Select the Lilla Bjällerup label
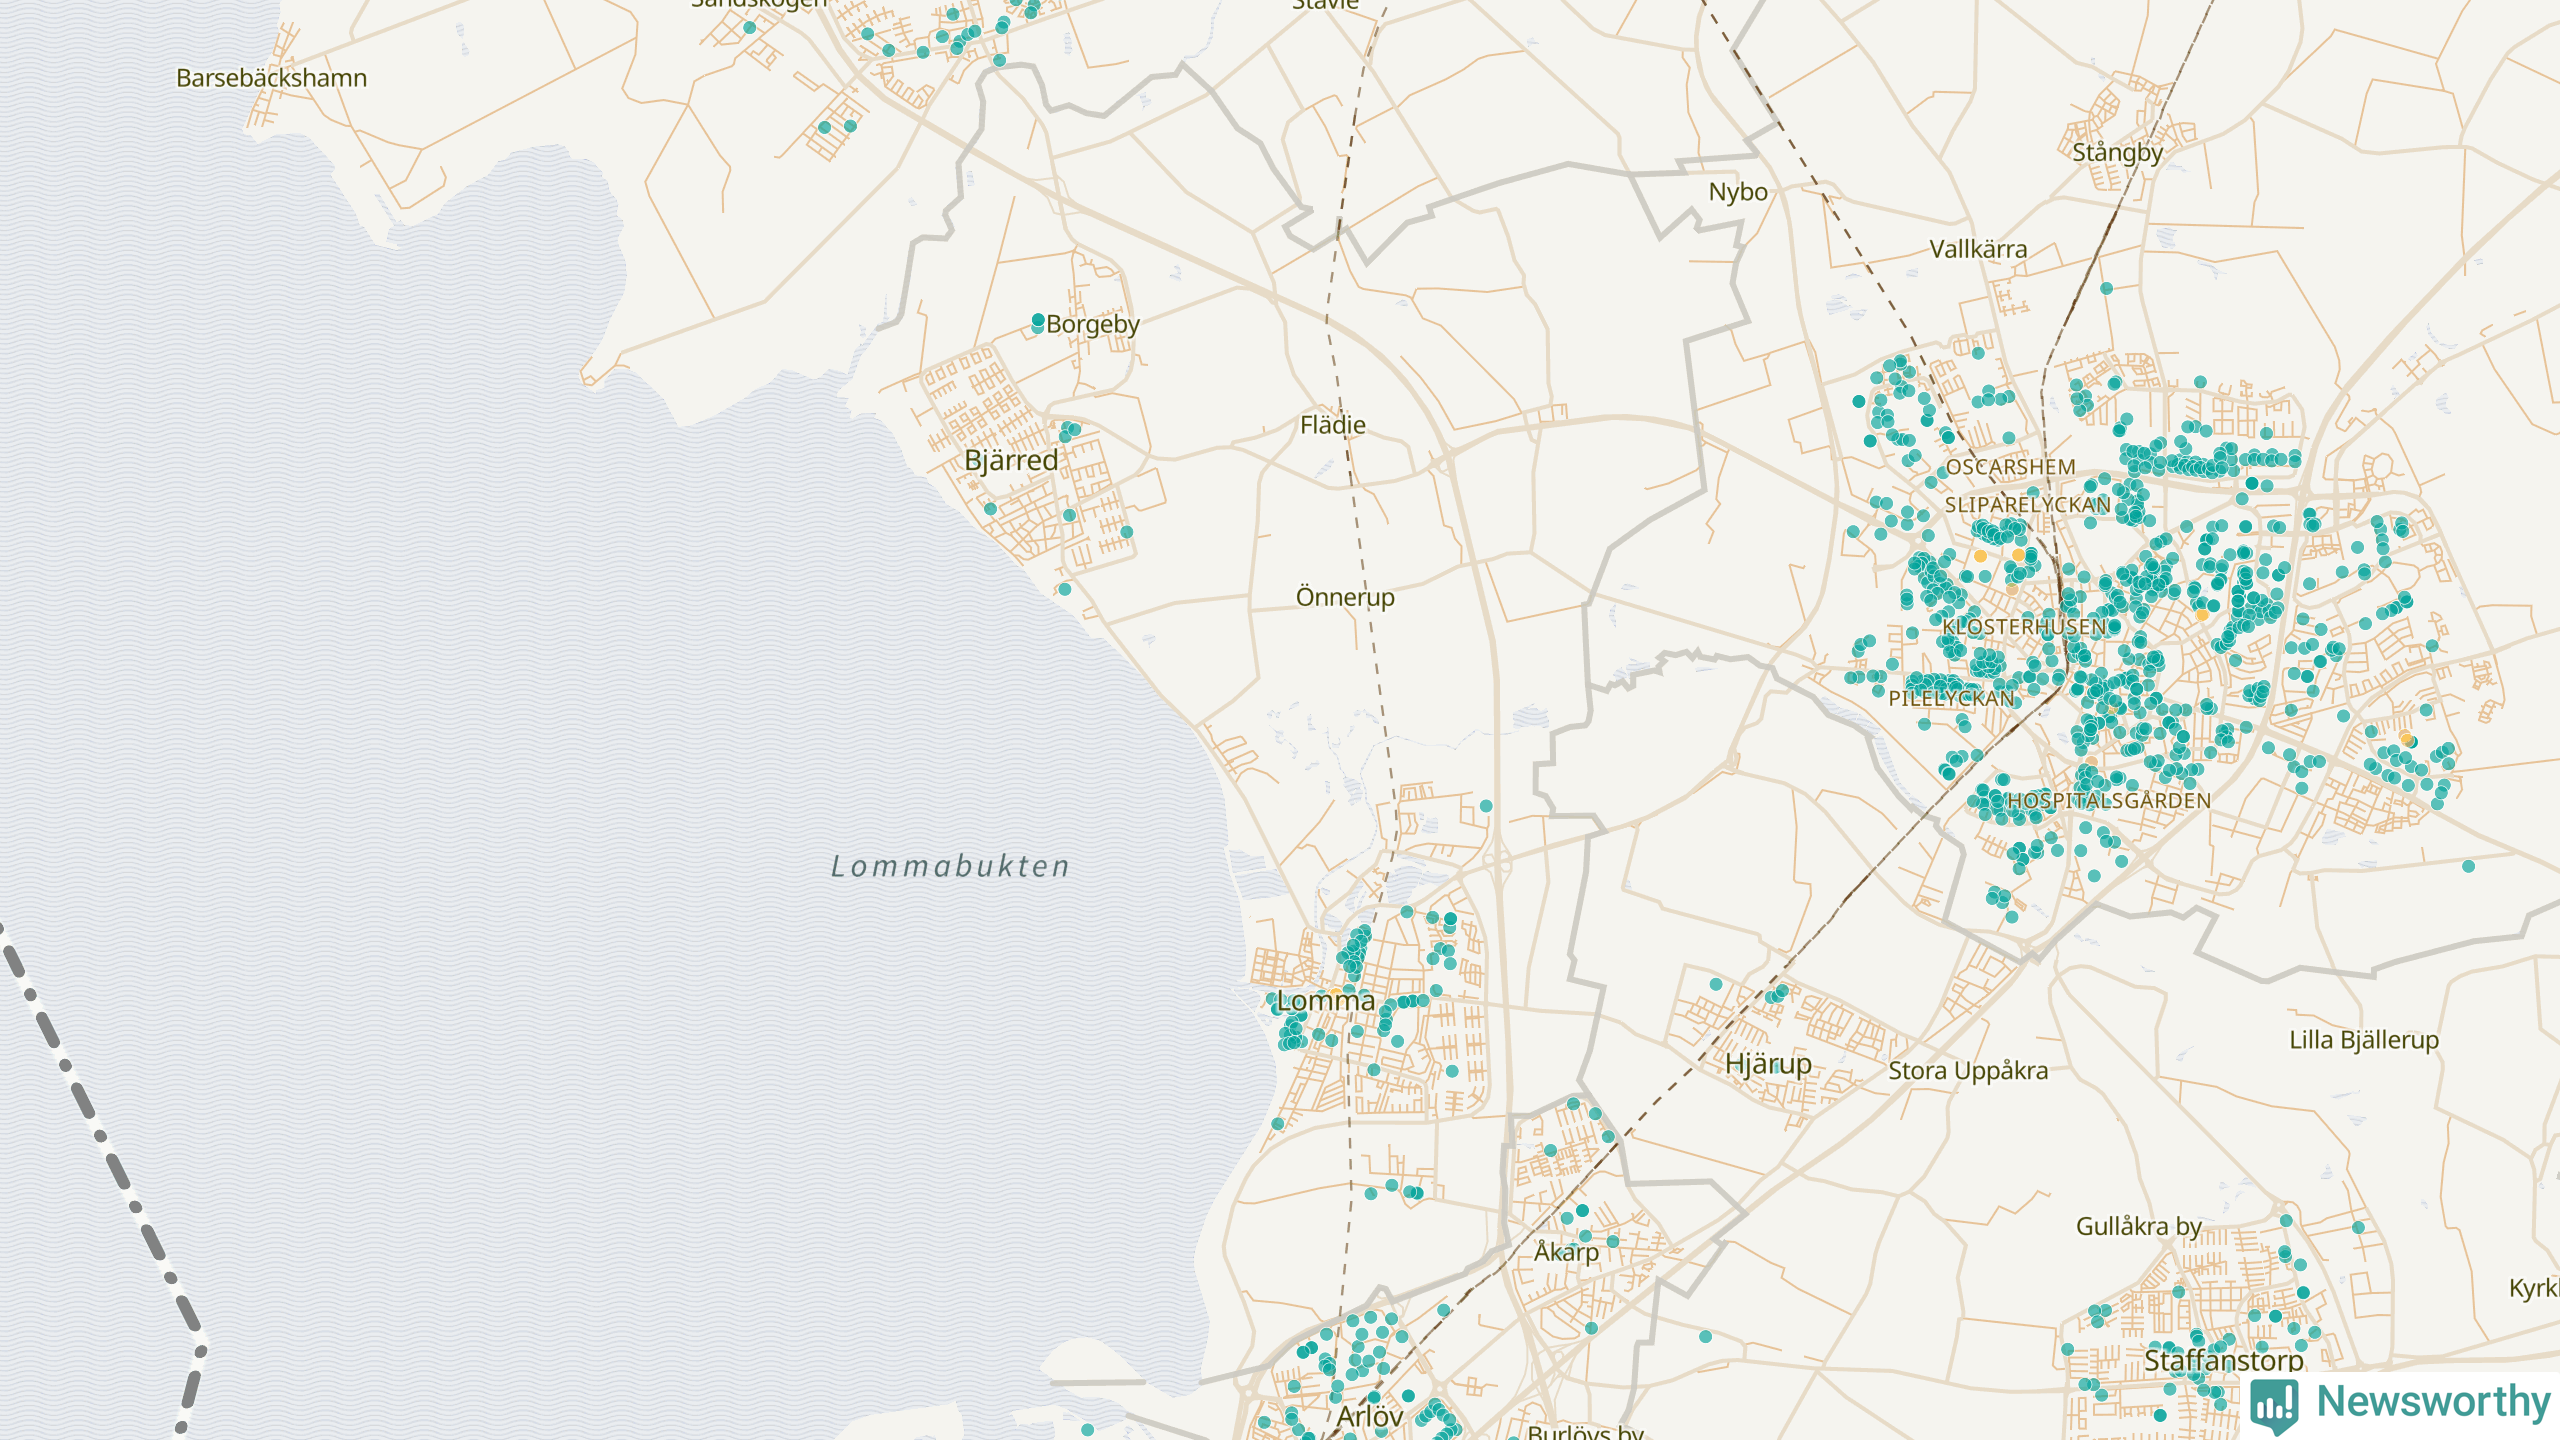Image resolution: width=2560 pixels, height=1440 pixels. click(x=2363, y=1040)
